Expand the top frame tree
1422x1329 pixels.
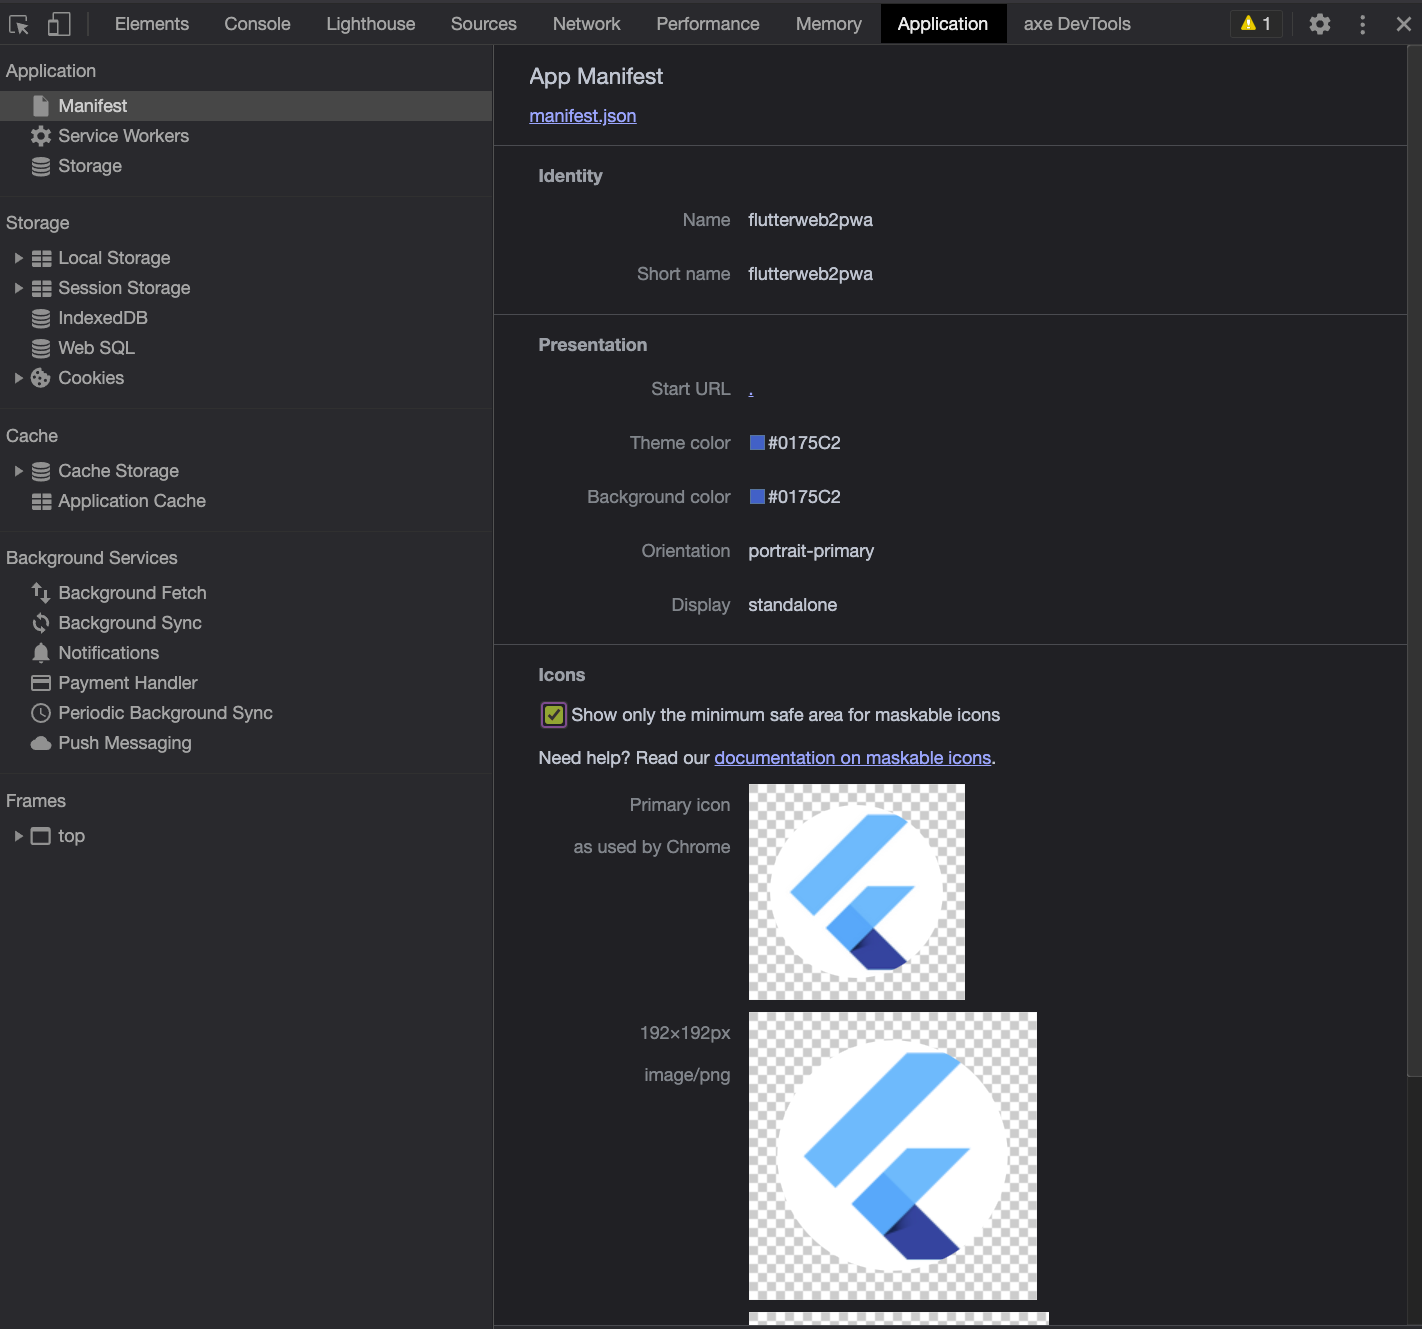click(18, 836)
